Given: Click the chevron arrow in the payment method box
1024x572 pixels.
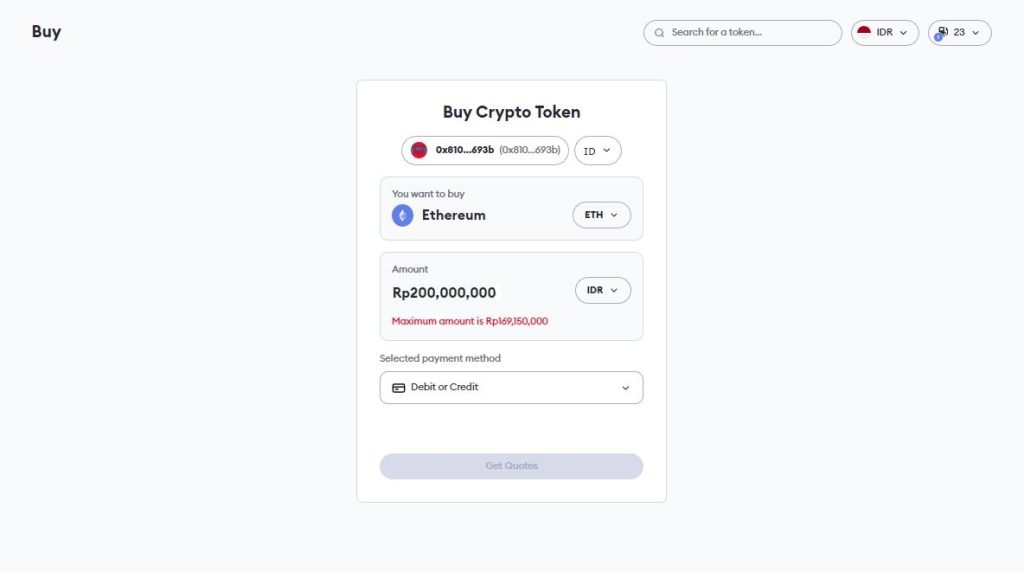Looking at the screenshot, I should [626, 388].
